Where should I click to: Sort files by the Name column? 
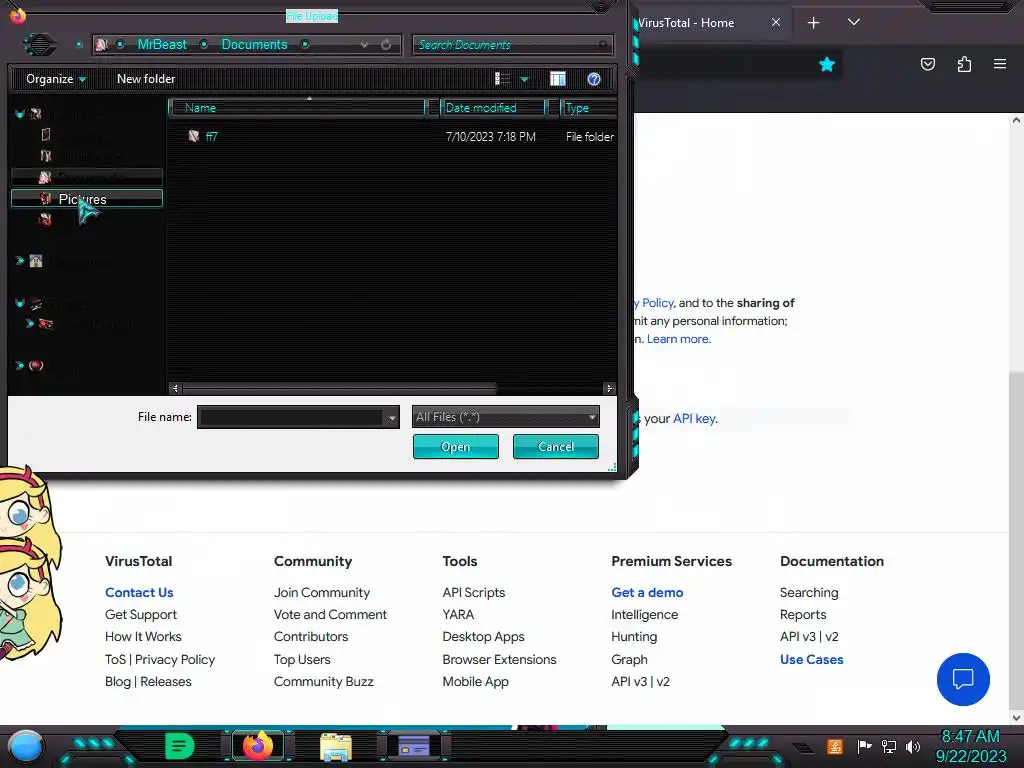[x=297, y=108]
